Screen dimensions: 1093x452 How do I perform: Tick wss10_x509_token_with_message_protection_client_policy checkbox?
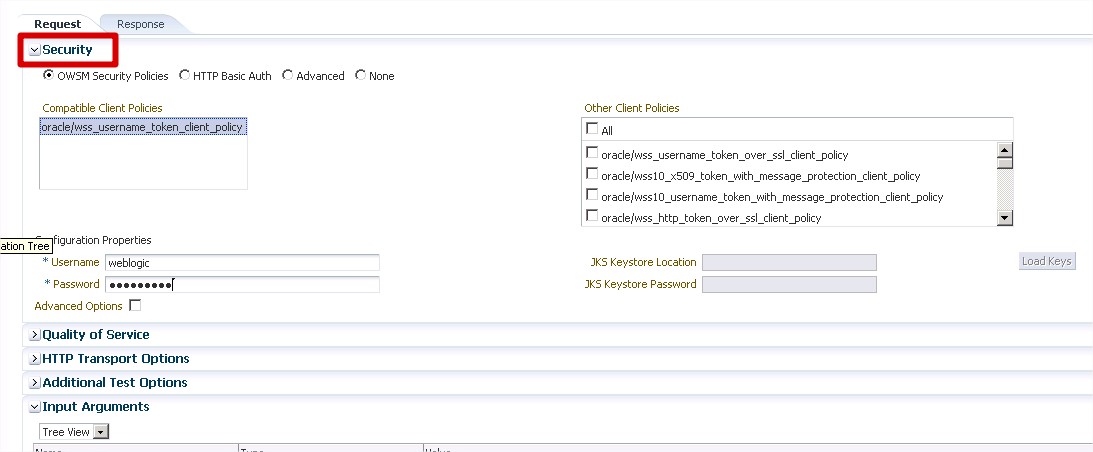click(592, 175)
